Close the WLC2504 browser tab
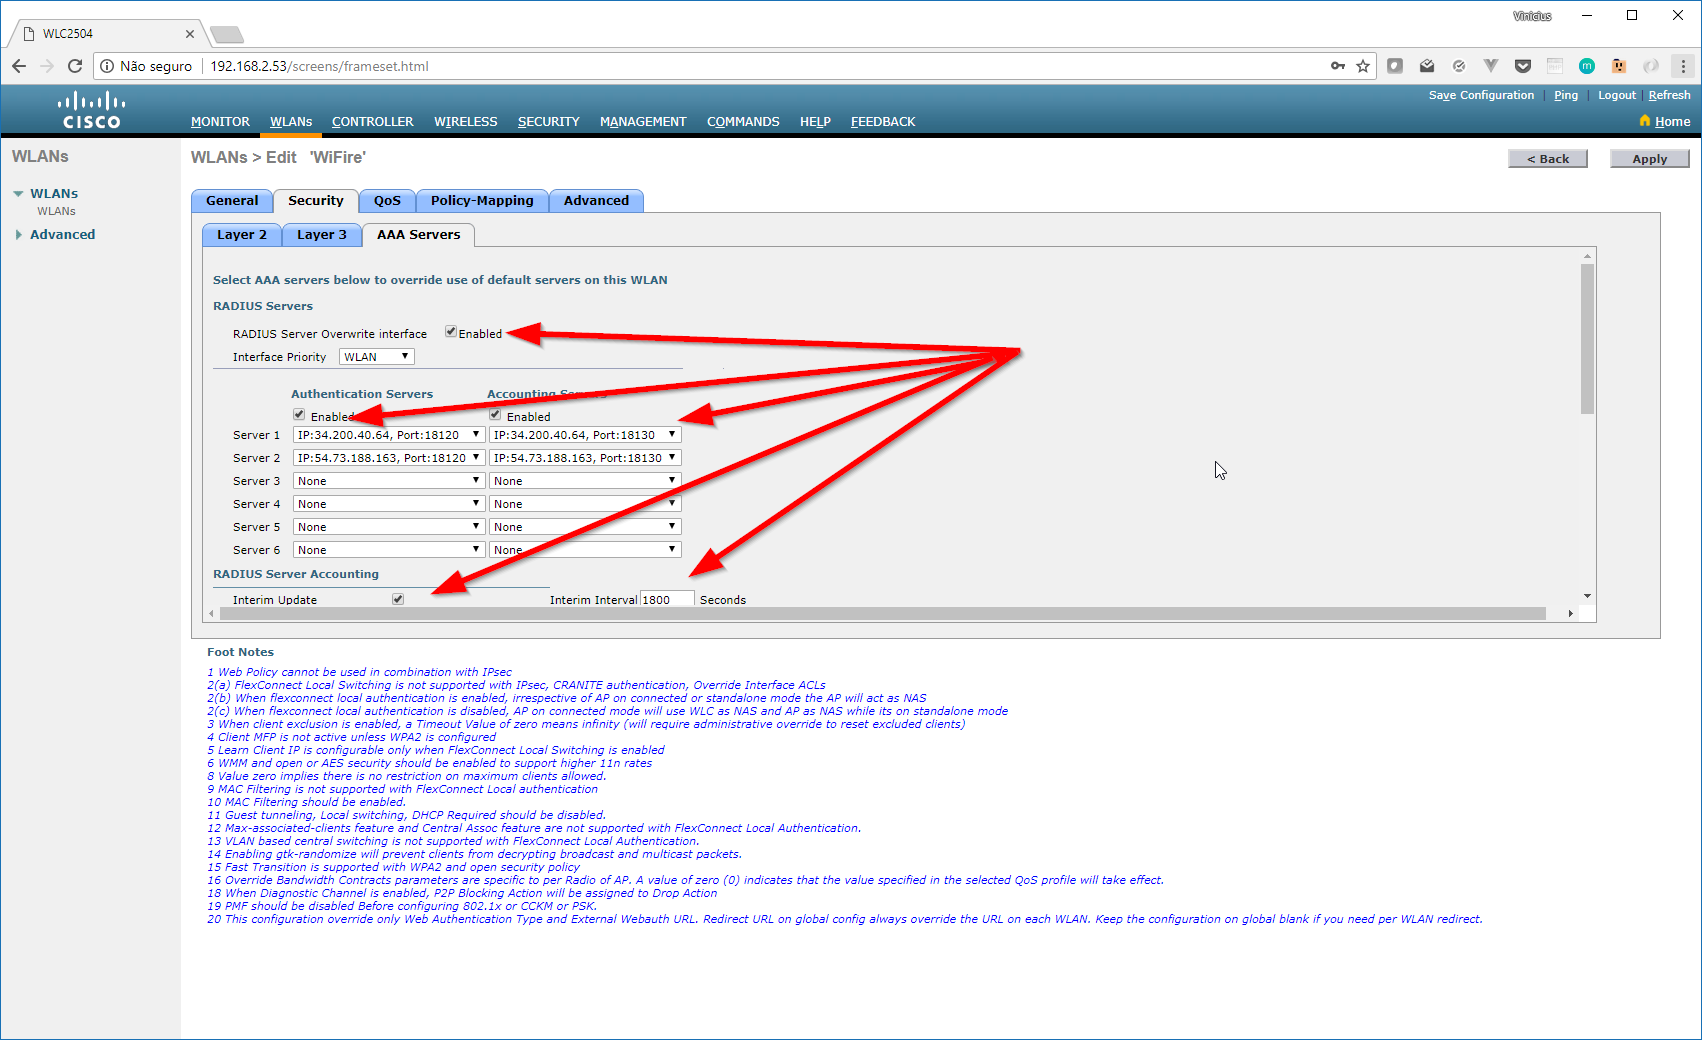Screen dimensions: 1702x1040 point(190,34)
